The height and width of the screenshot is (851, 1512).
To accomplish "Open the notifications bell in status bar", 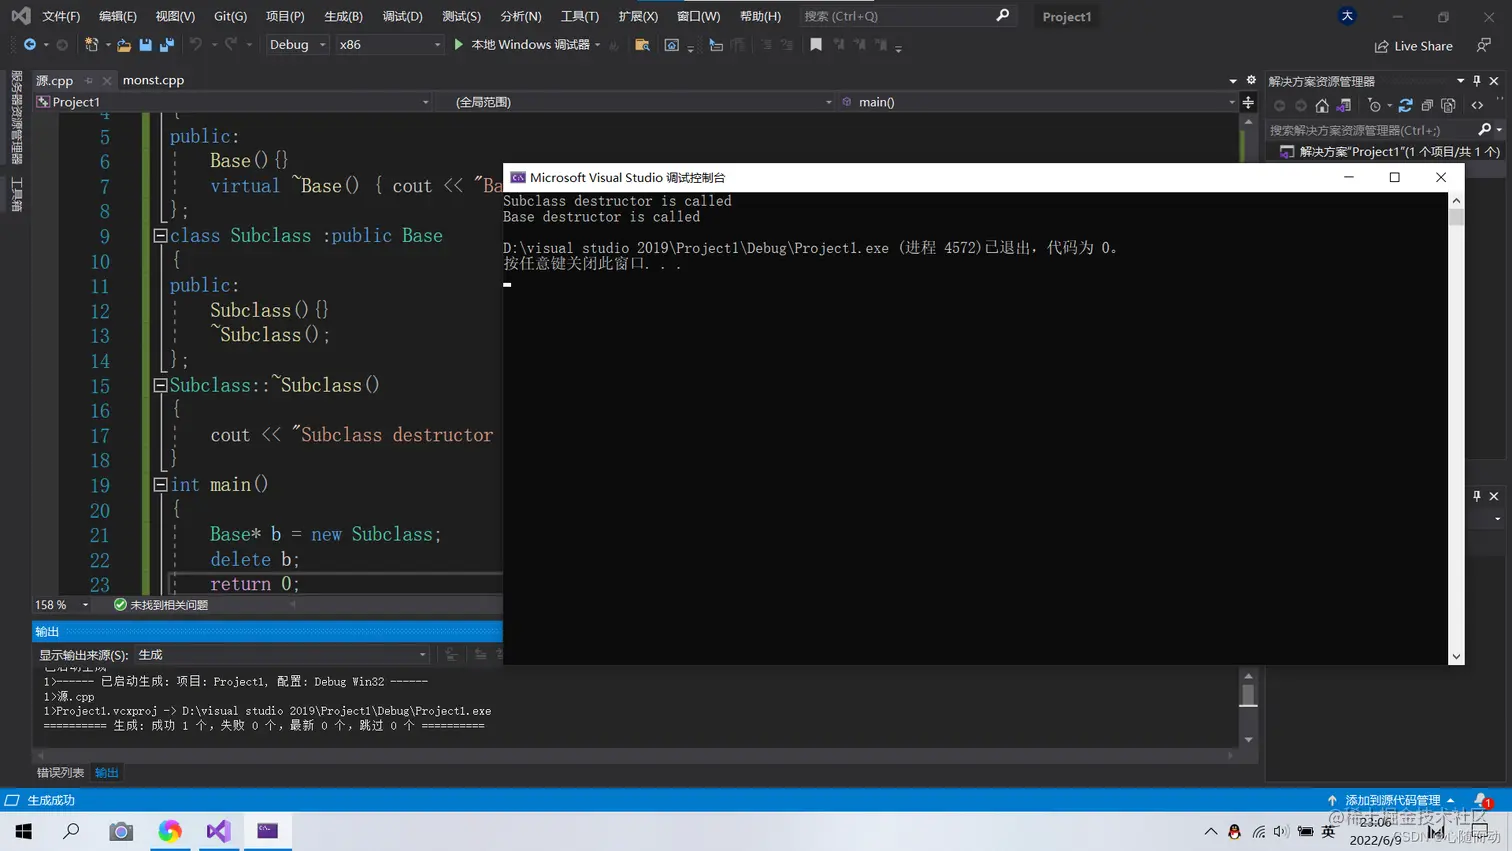I will [x=1482, y=800].
